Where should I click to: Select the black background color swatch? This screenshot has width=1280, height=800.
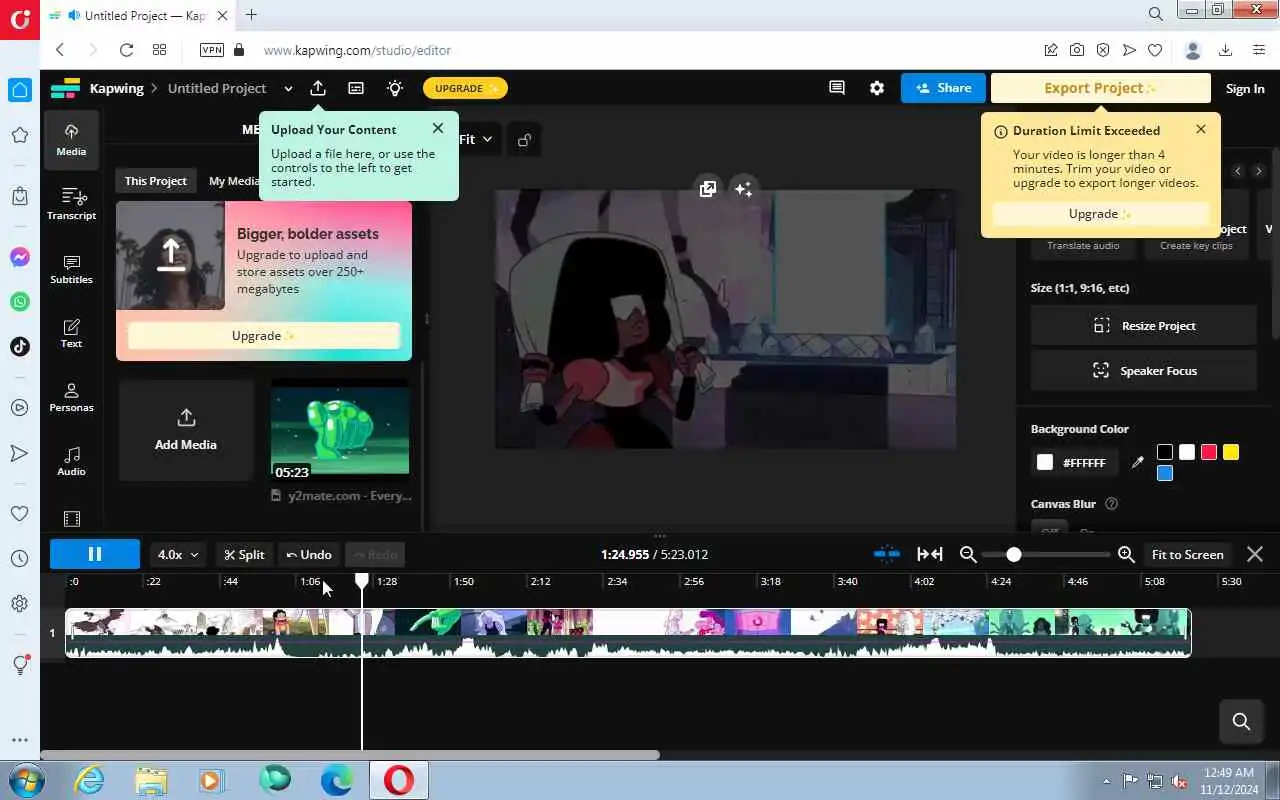(1165, 452)
